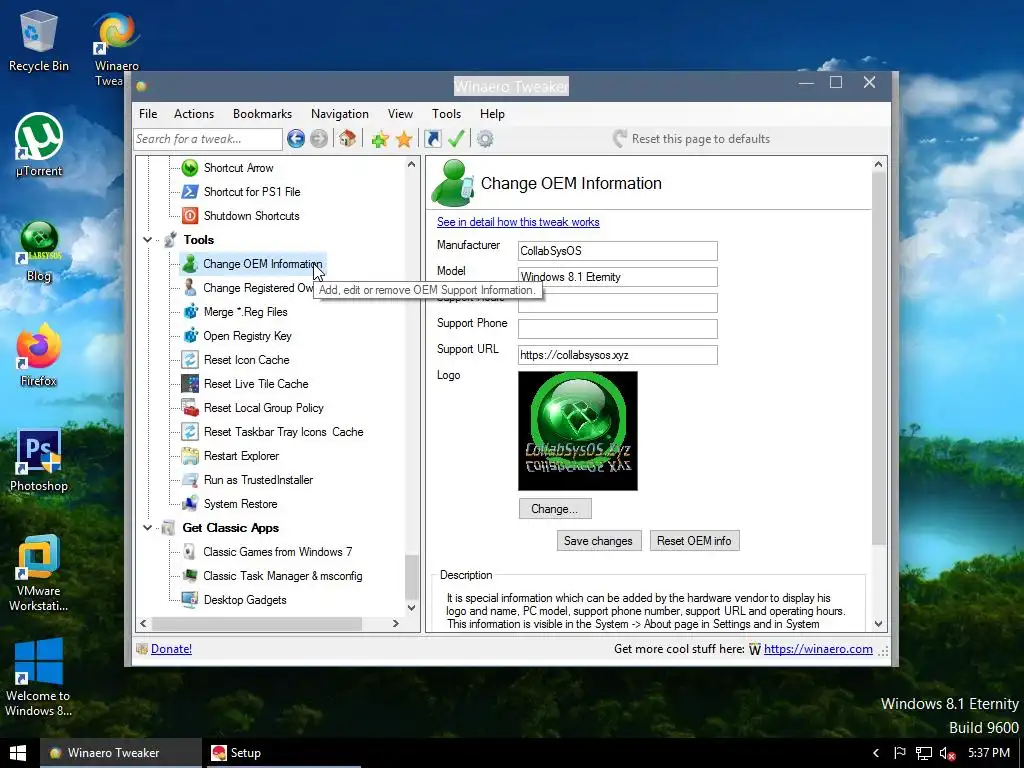Image resolution: width=1024 pixels, height=768 pixels.
Task: Click the Desktop Gadgets icon
Action: tap(189, 600)
